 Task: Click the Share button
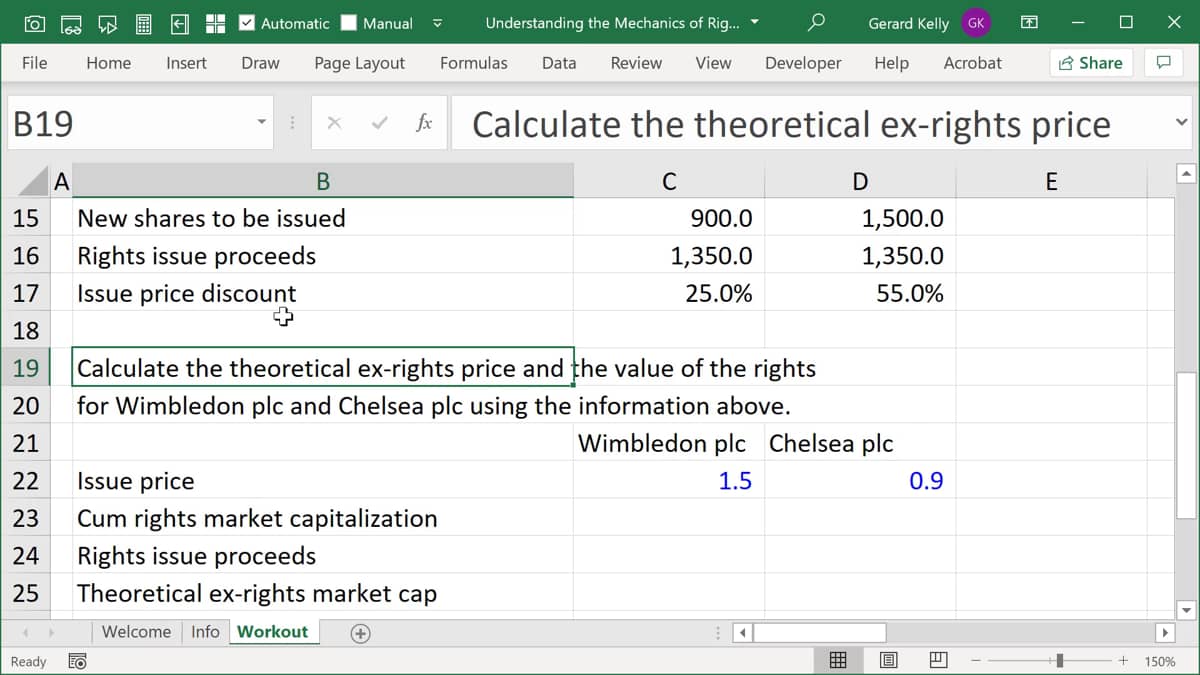pyautogui.click(x=1090, y=62)
